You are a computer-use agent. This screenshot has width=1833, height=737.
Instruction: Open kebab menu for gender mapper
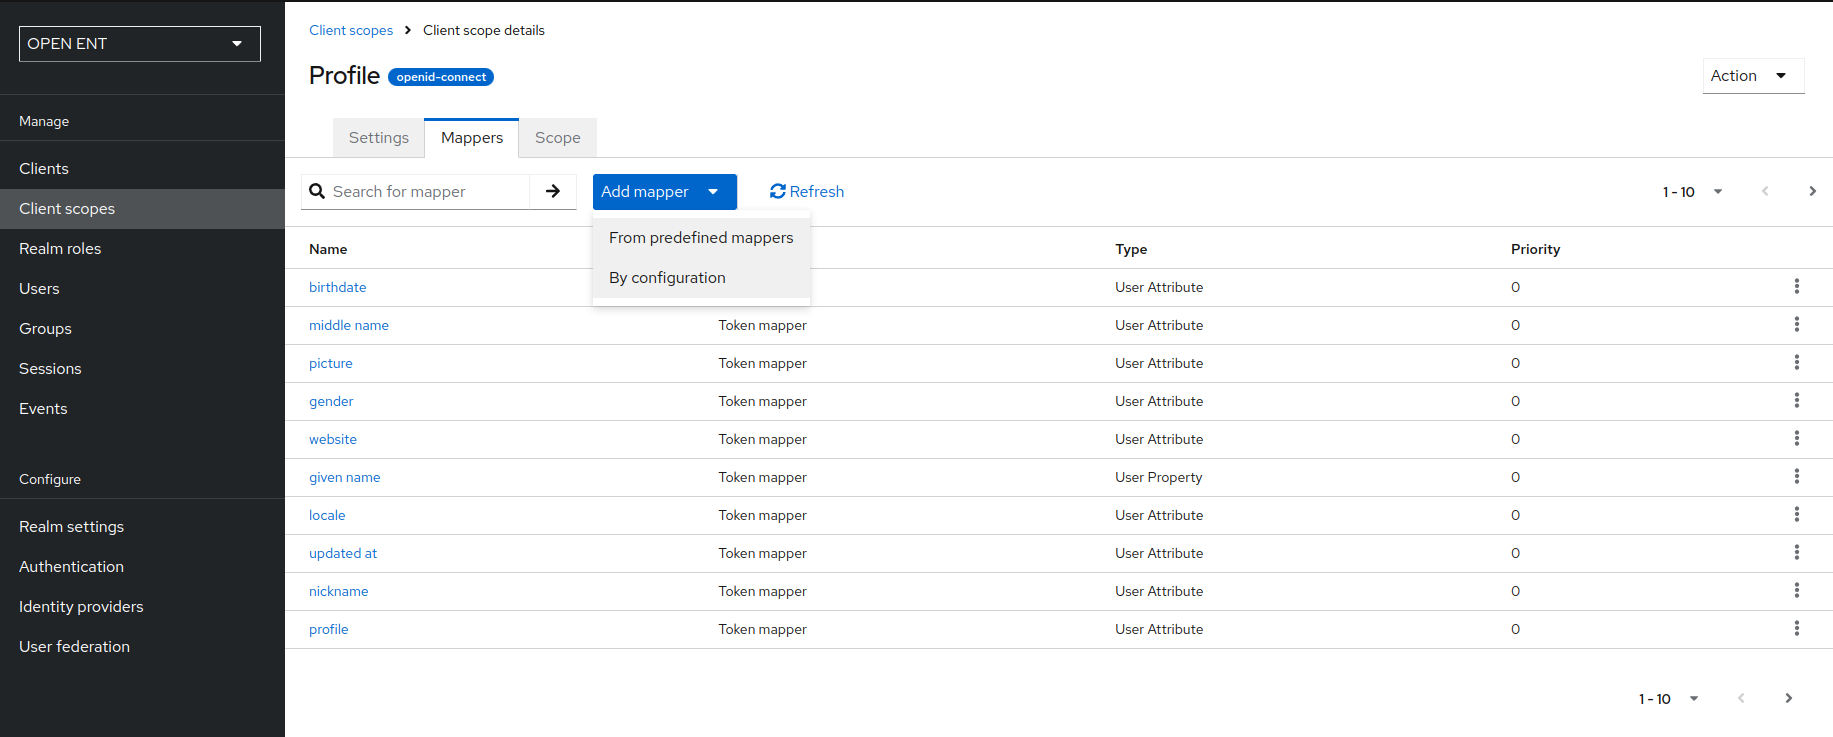pos(1796,401)
